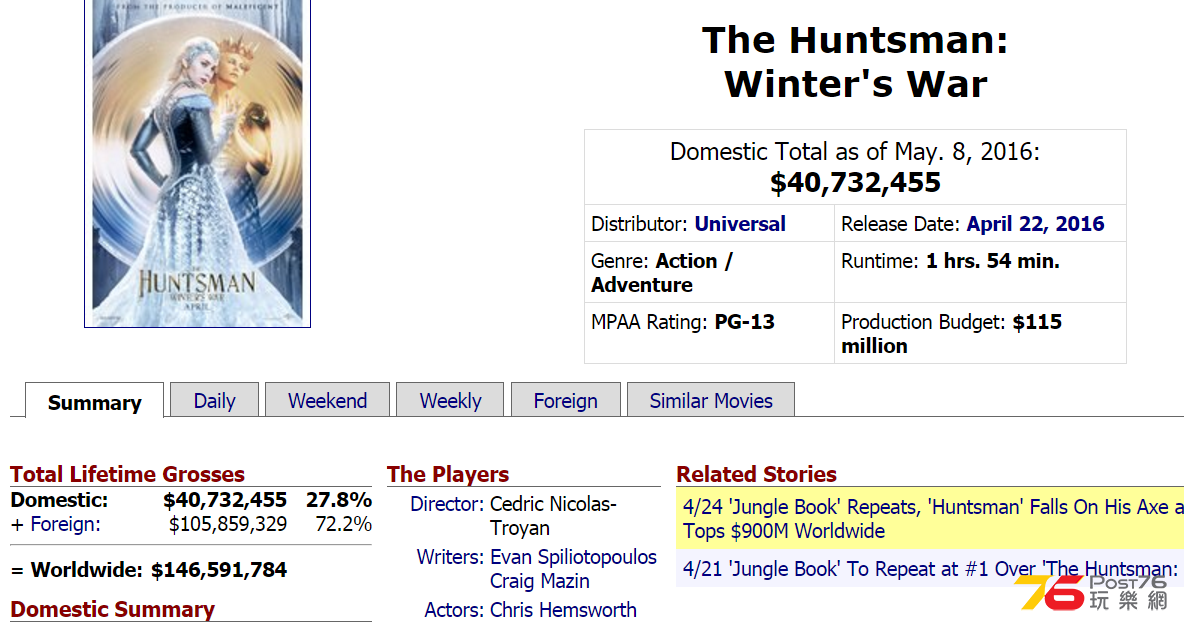Select the Foreign tab

pyautogui.click(x=566, y=400)
